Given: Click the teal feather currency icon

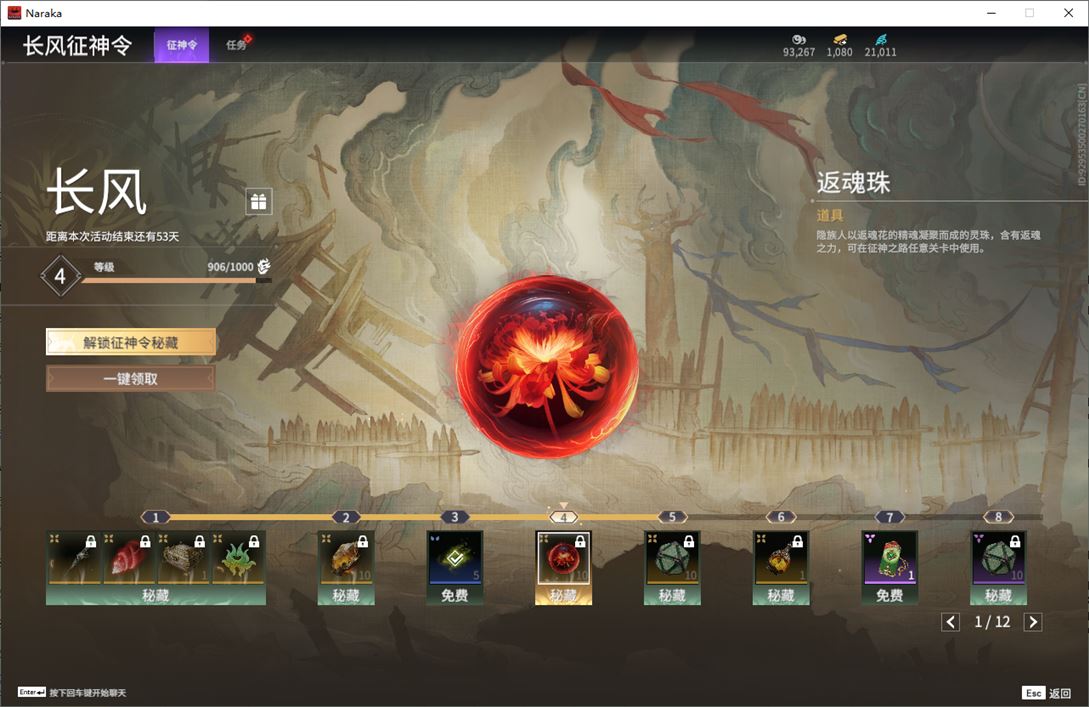Looking at the screenshot, I should coord(881,40).
